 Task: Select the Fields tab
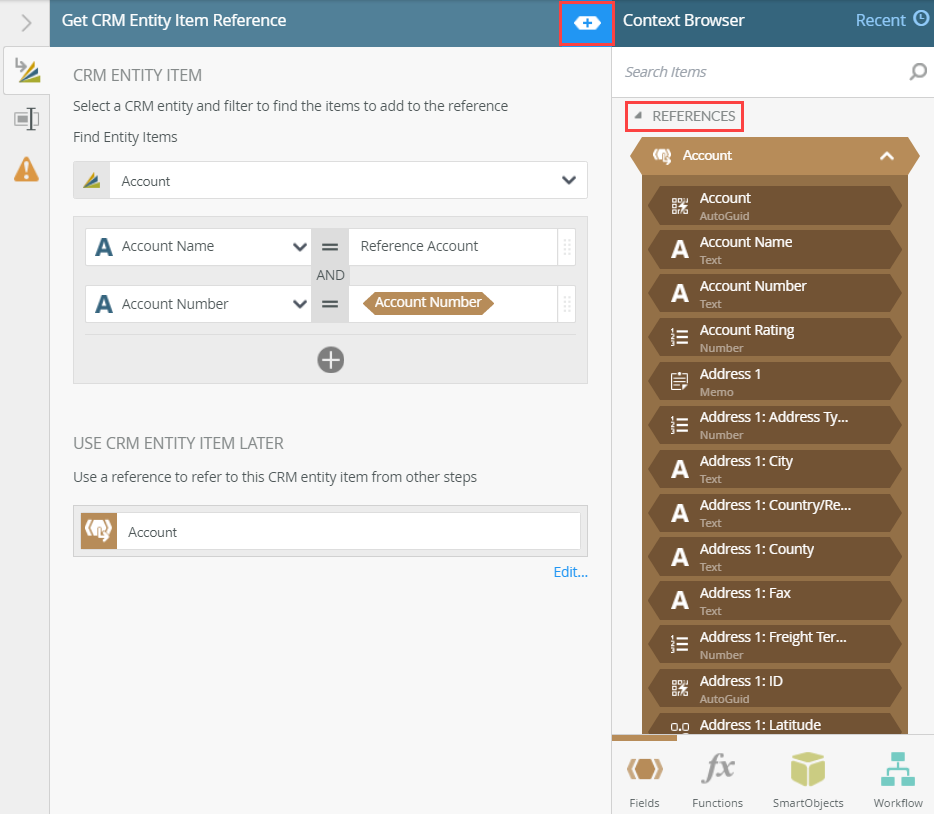[x=644, y=780]
